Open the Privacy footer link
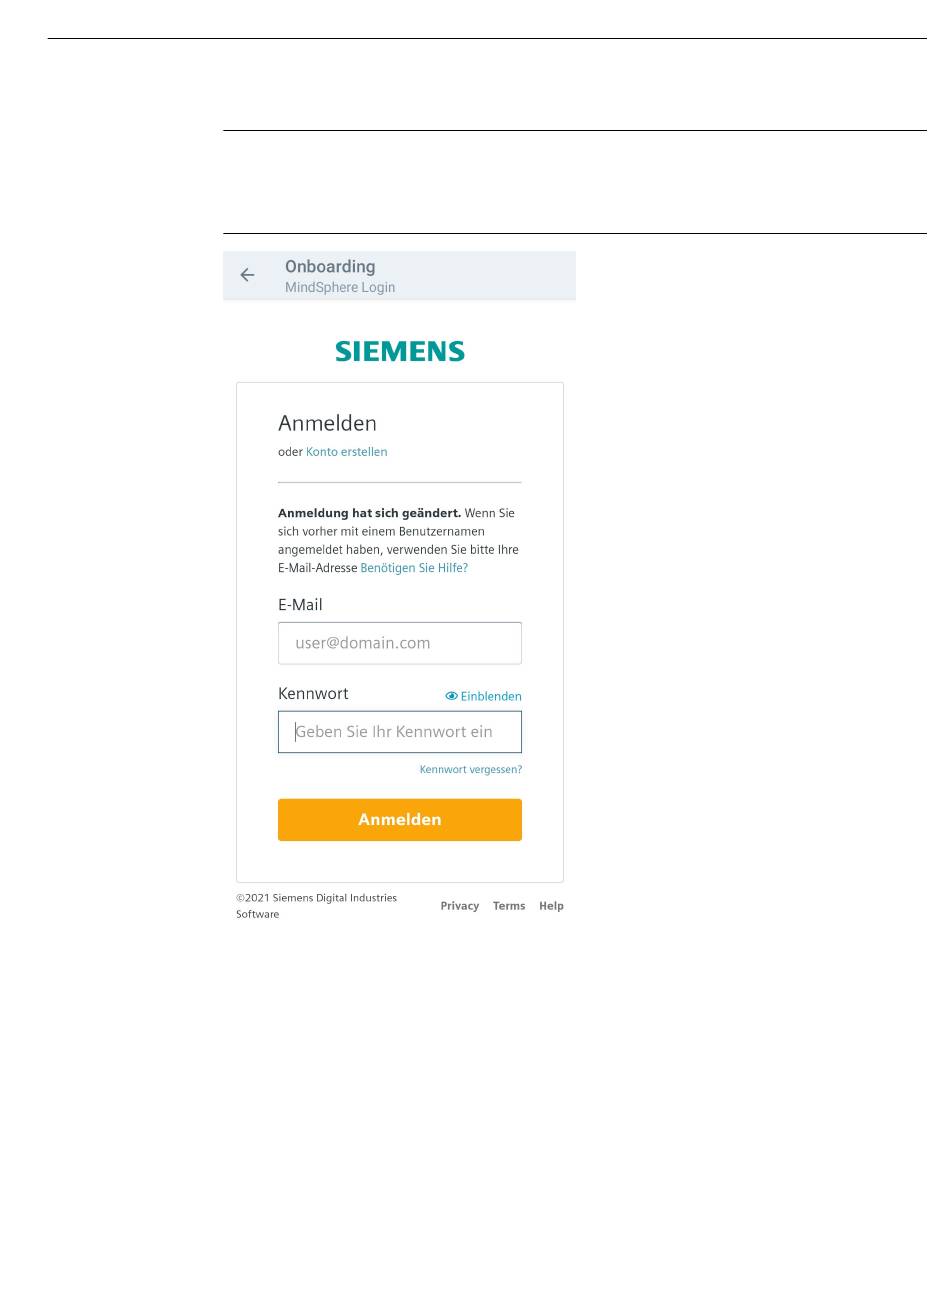Image resolution: width=950 pixels, height=1301 pixels. point(460,906)
